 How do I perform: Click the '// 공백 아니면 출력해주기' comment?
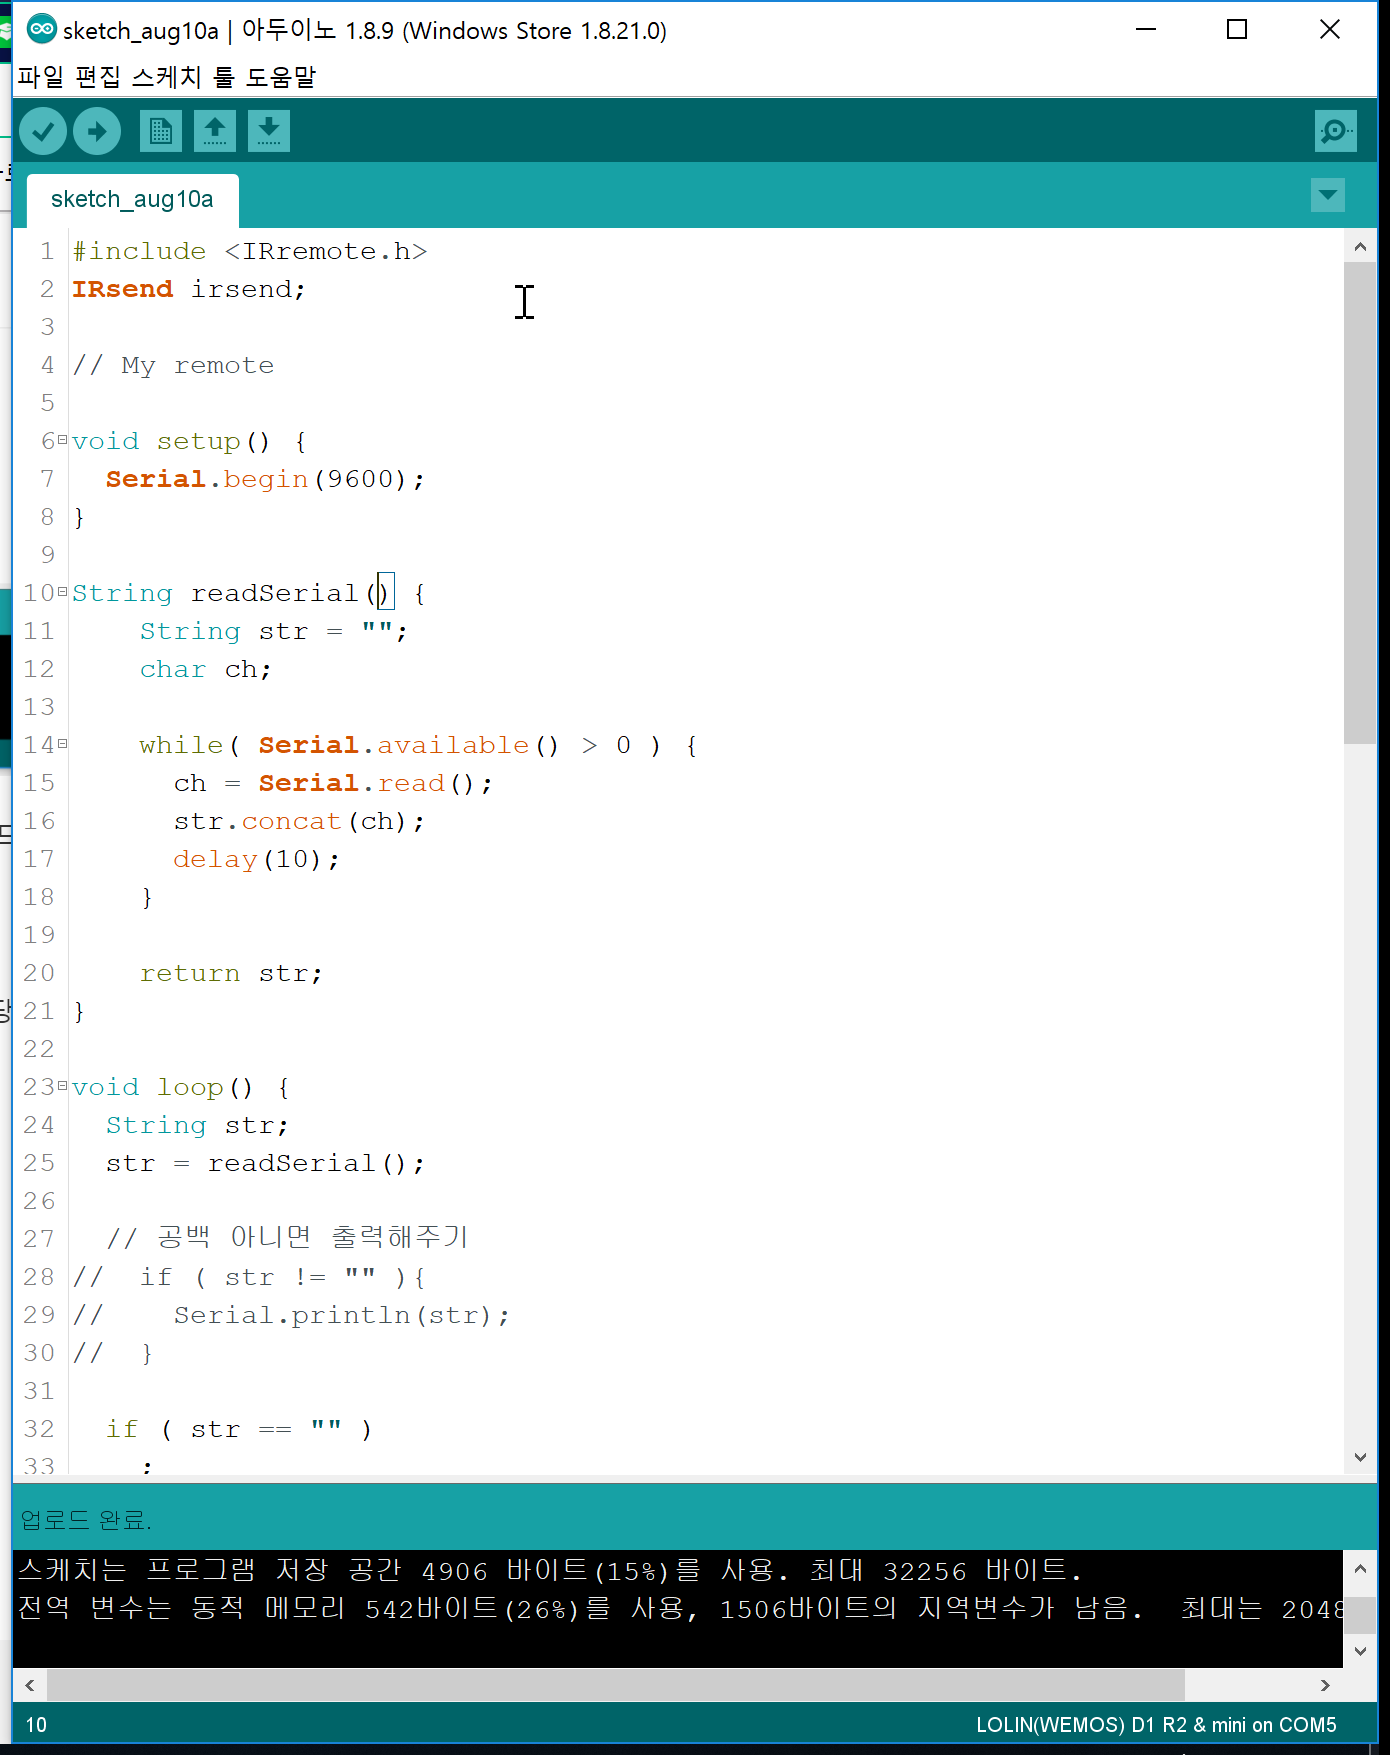tap(288, 1238)
